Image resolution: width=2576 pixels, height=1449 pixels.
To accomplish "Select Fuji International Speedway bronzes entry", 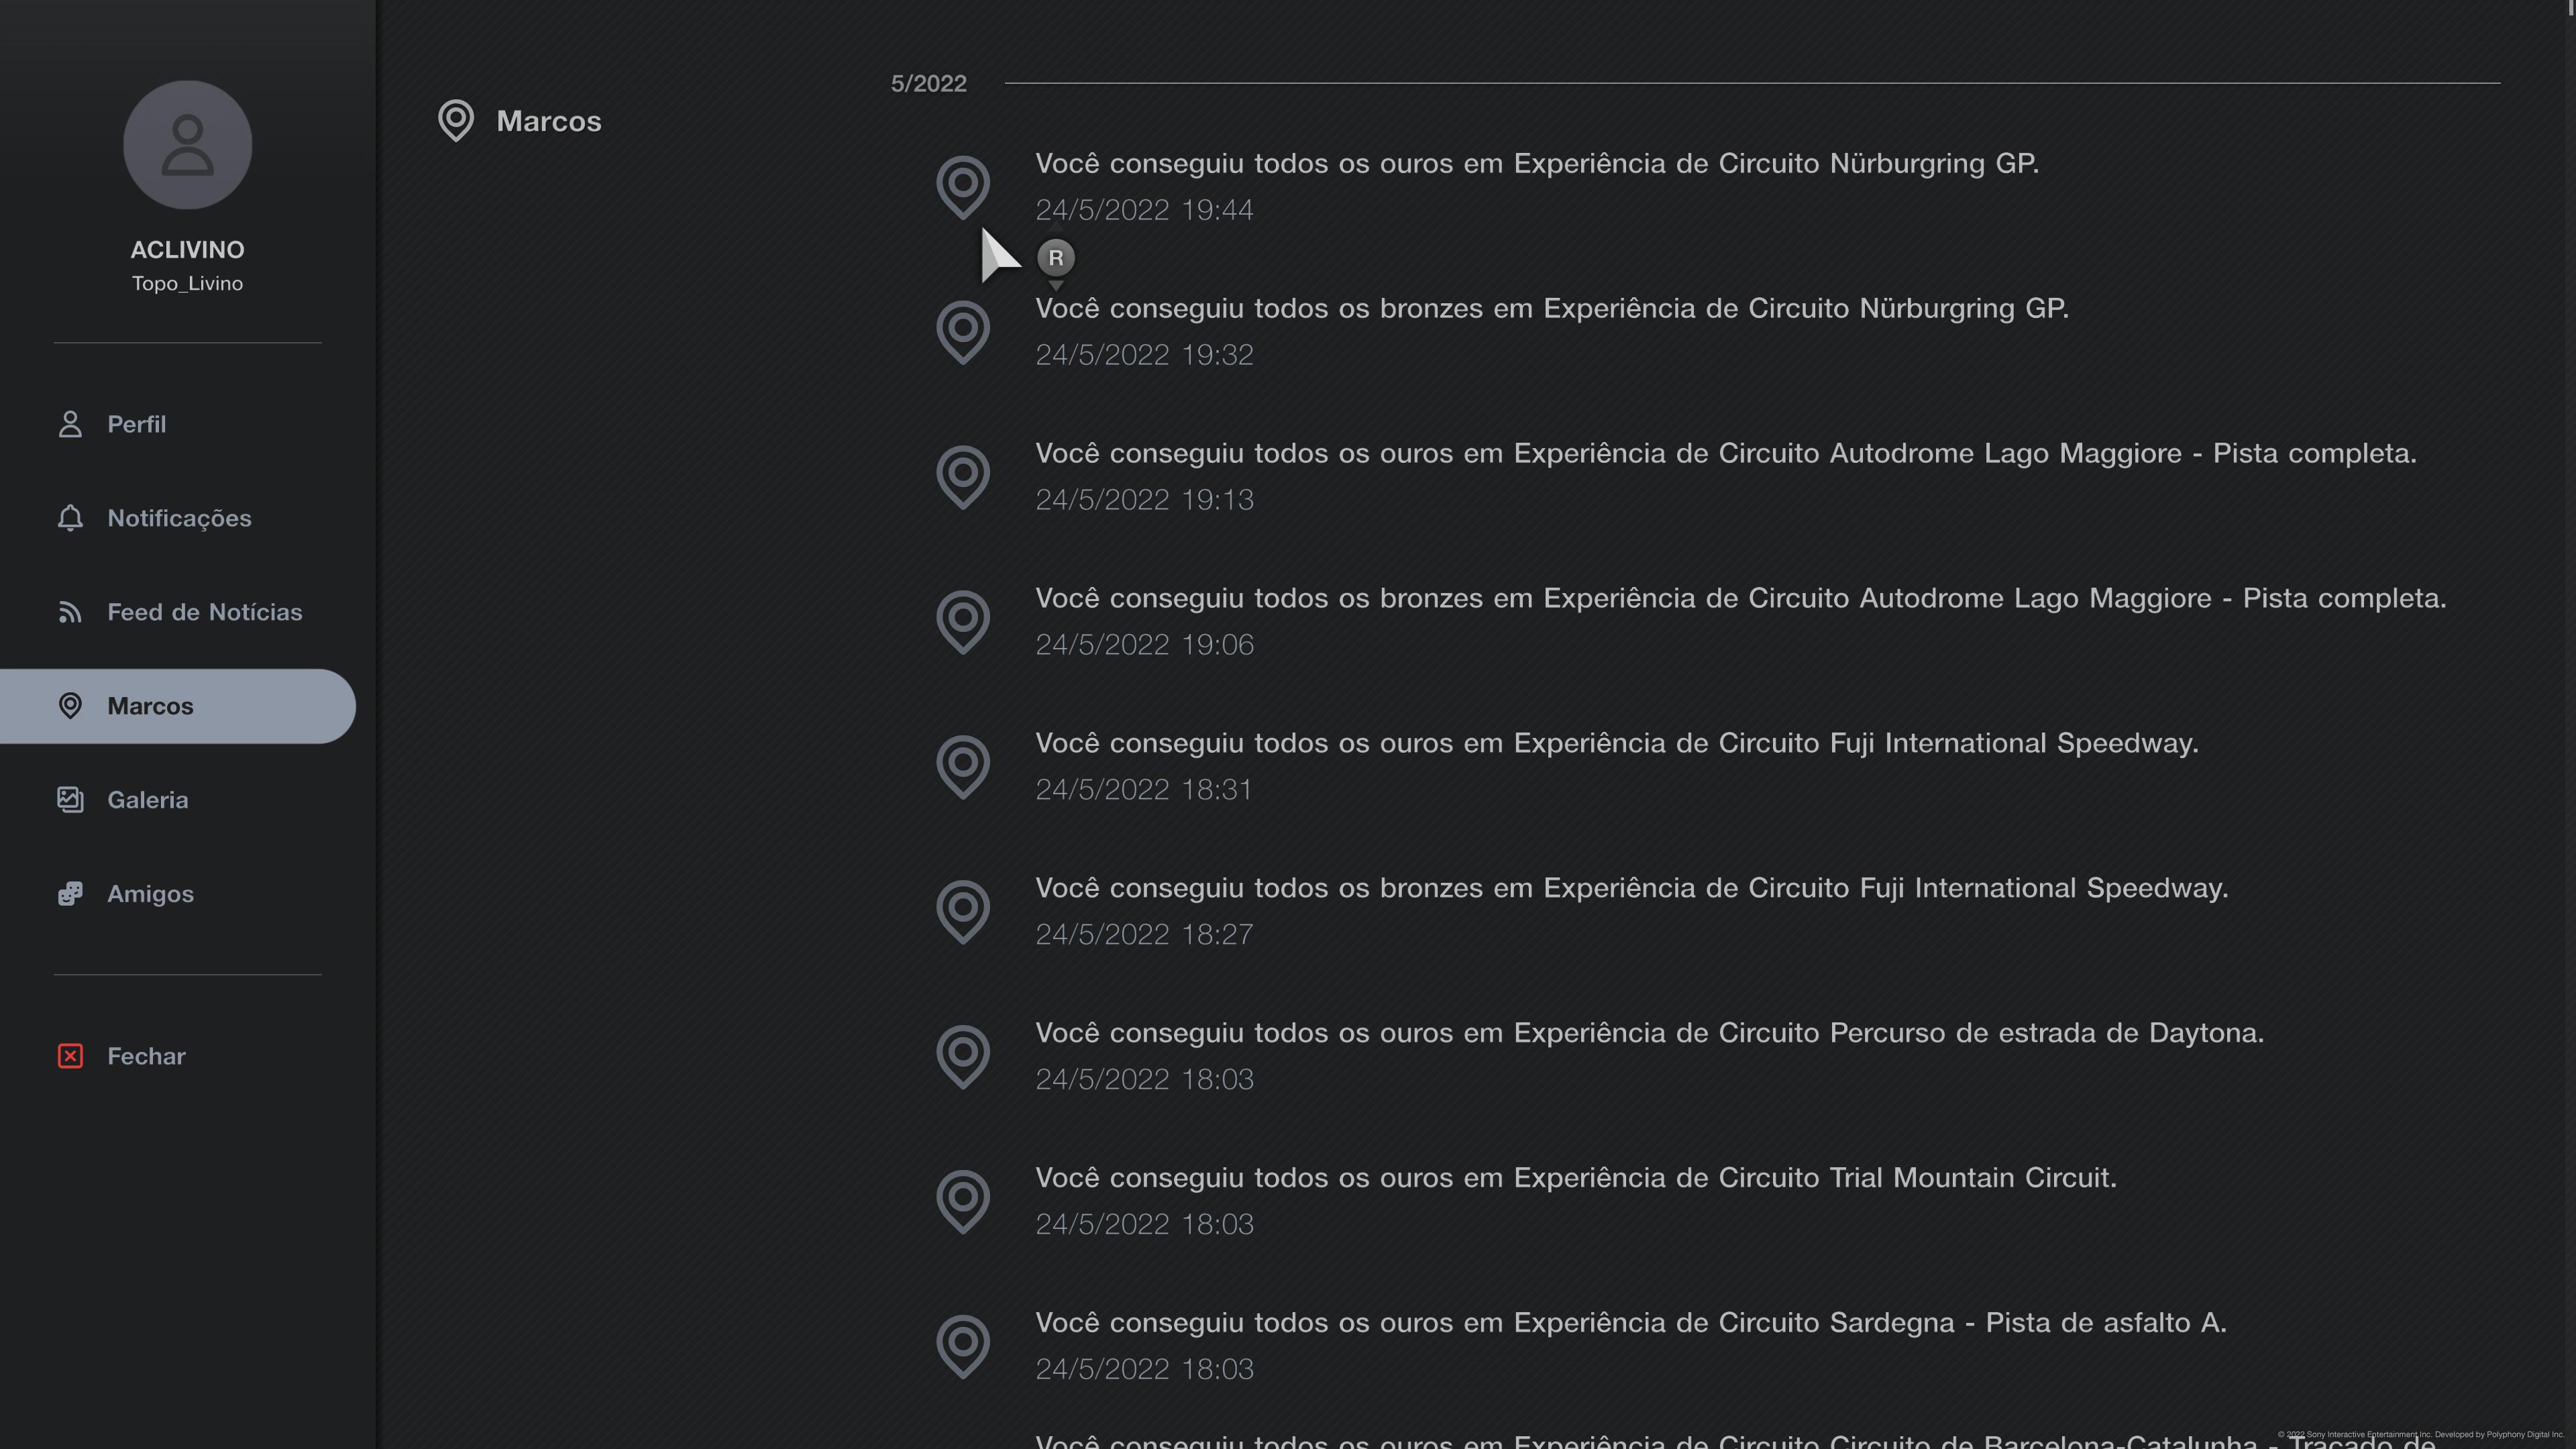I will (1632, 888).
